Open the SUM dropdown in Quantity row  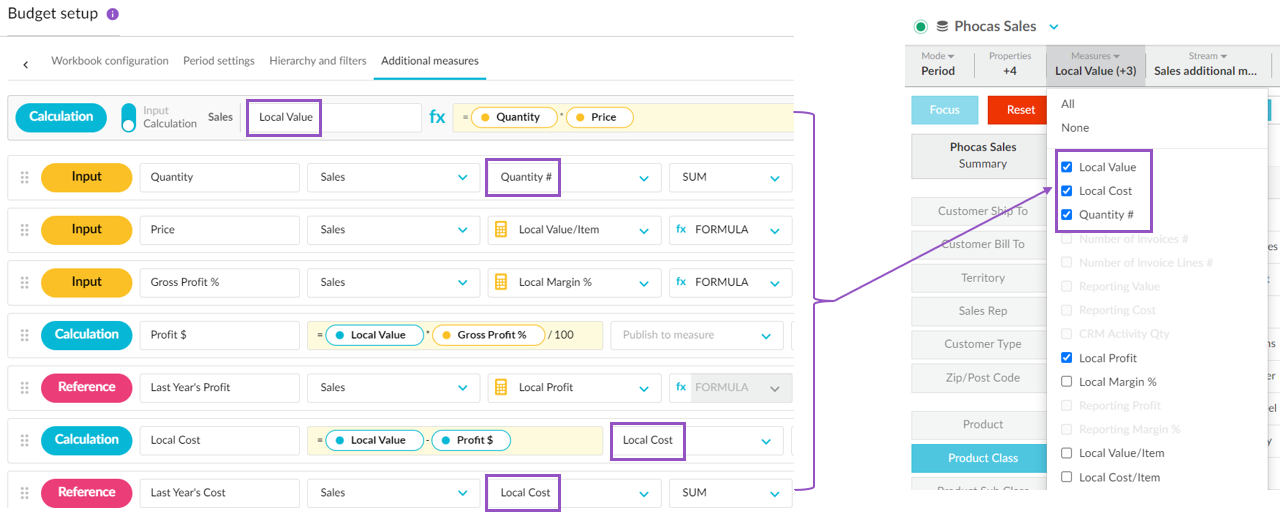[729, 177]
